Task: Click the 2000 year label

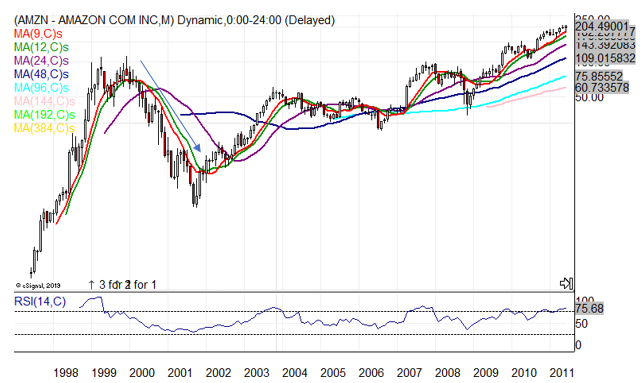Action: [x=142, y=372]
